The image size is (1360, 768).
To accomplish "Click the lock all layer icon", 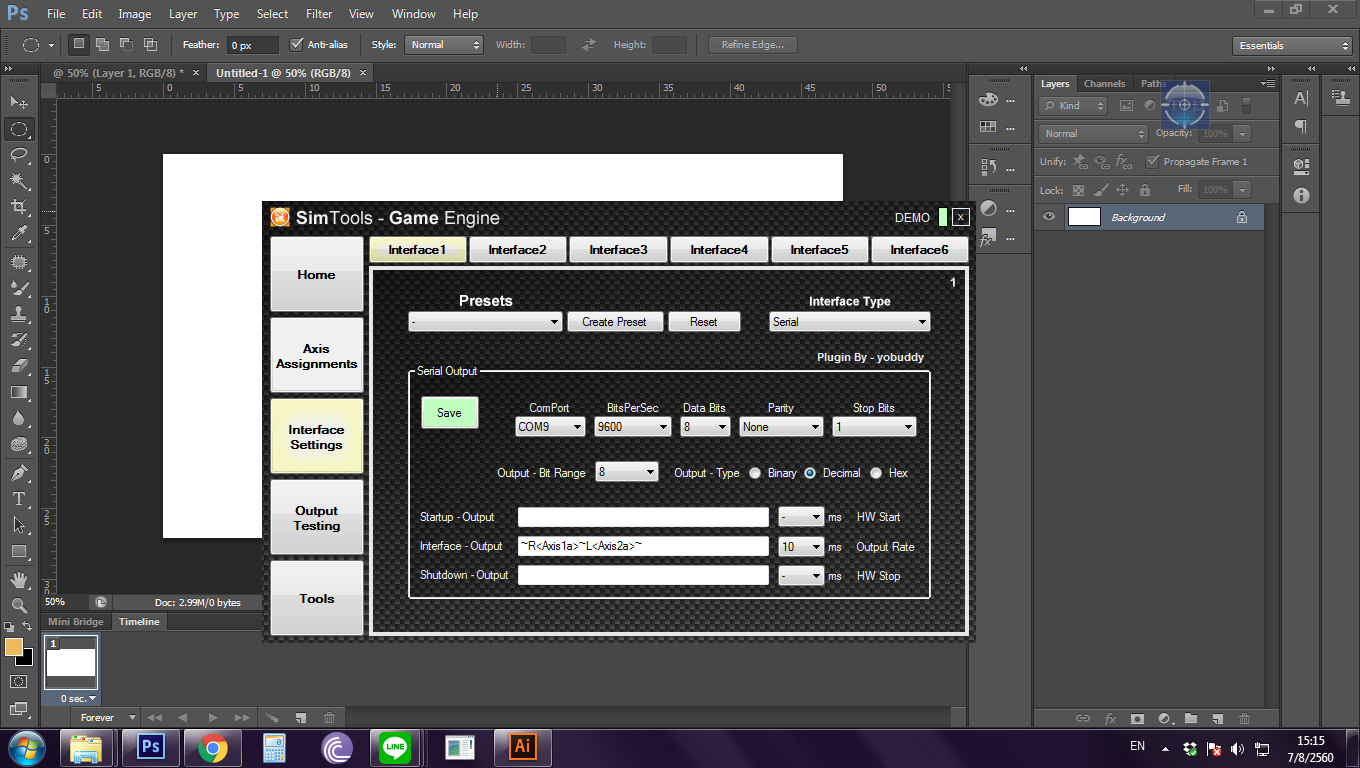I will 1145,189.
